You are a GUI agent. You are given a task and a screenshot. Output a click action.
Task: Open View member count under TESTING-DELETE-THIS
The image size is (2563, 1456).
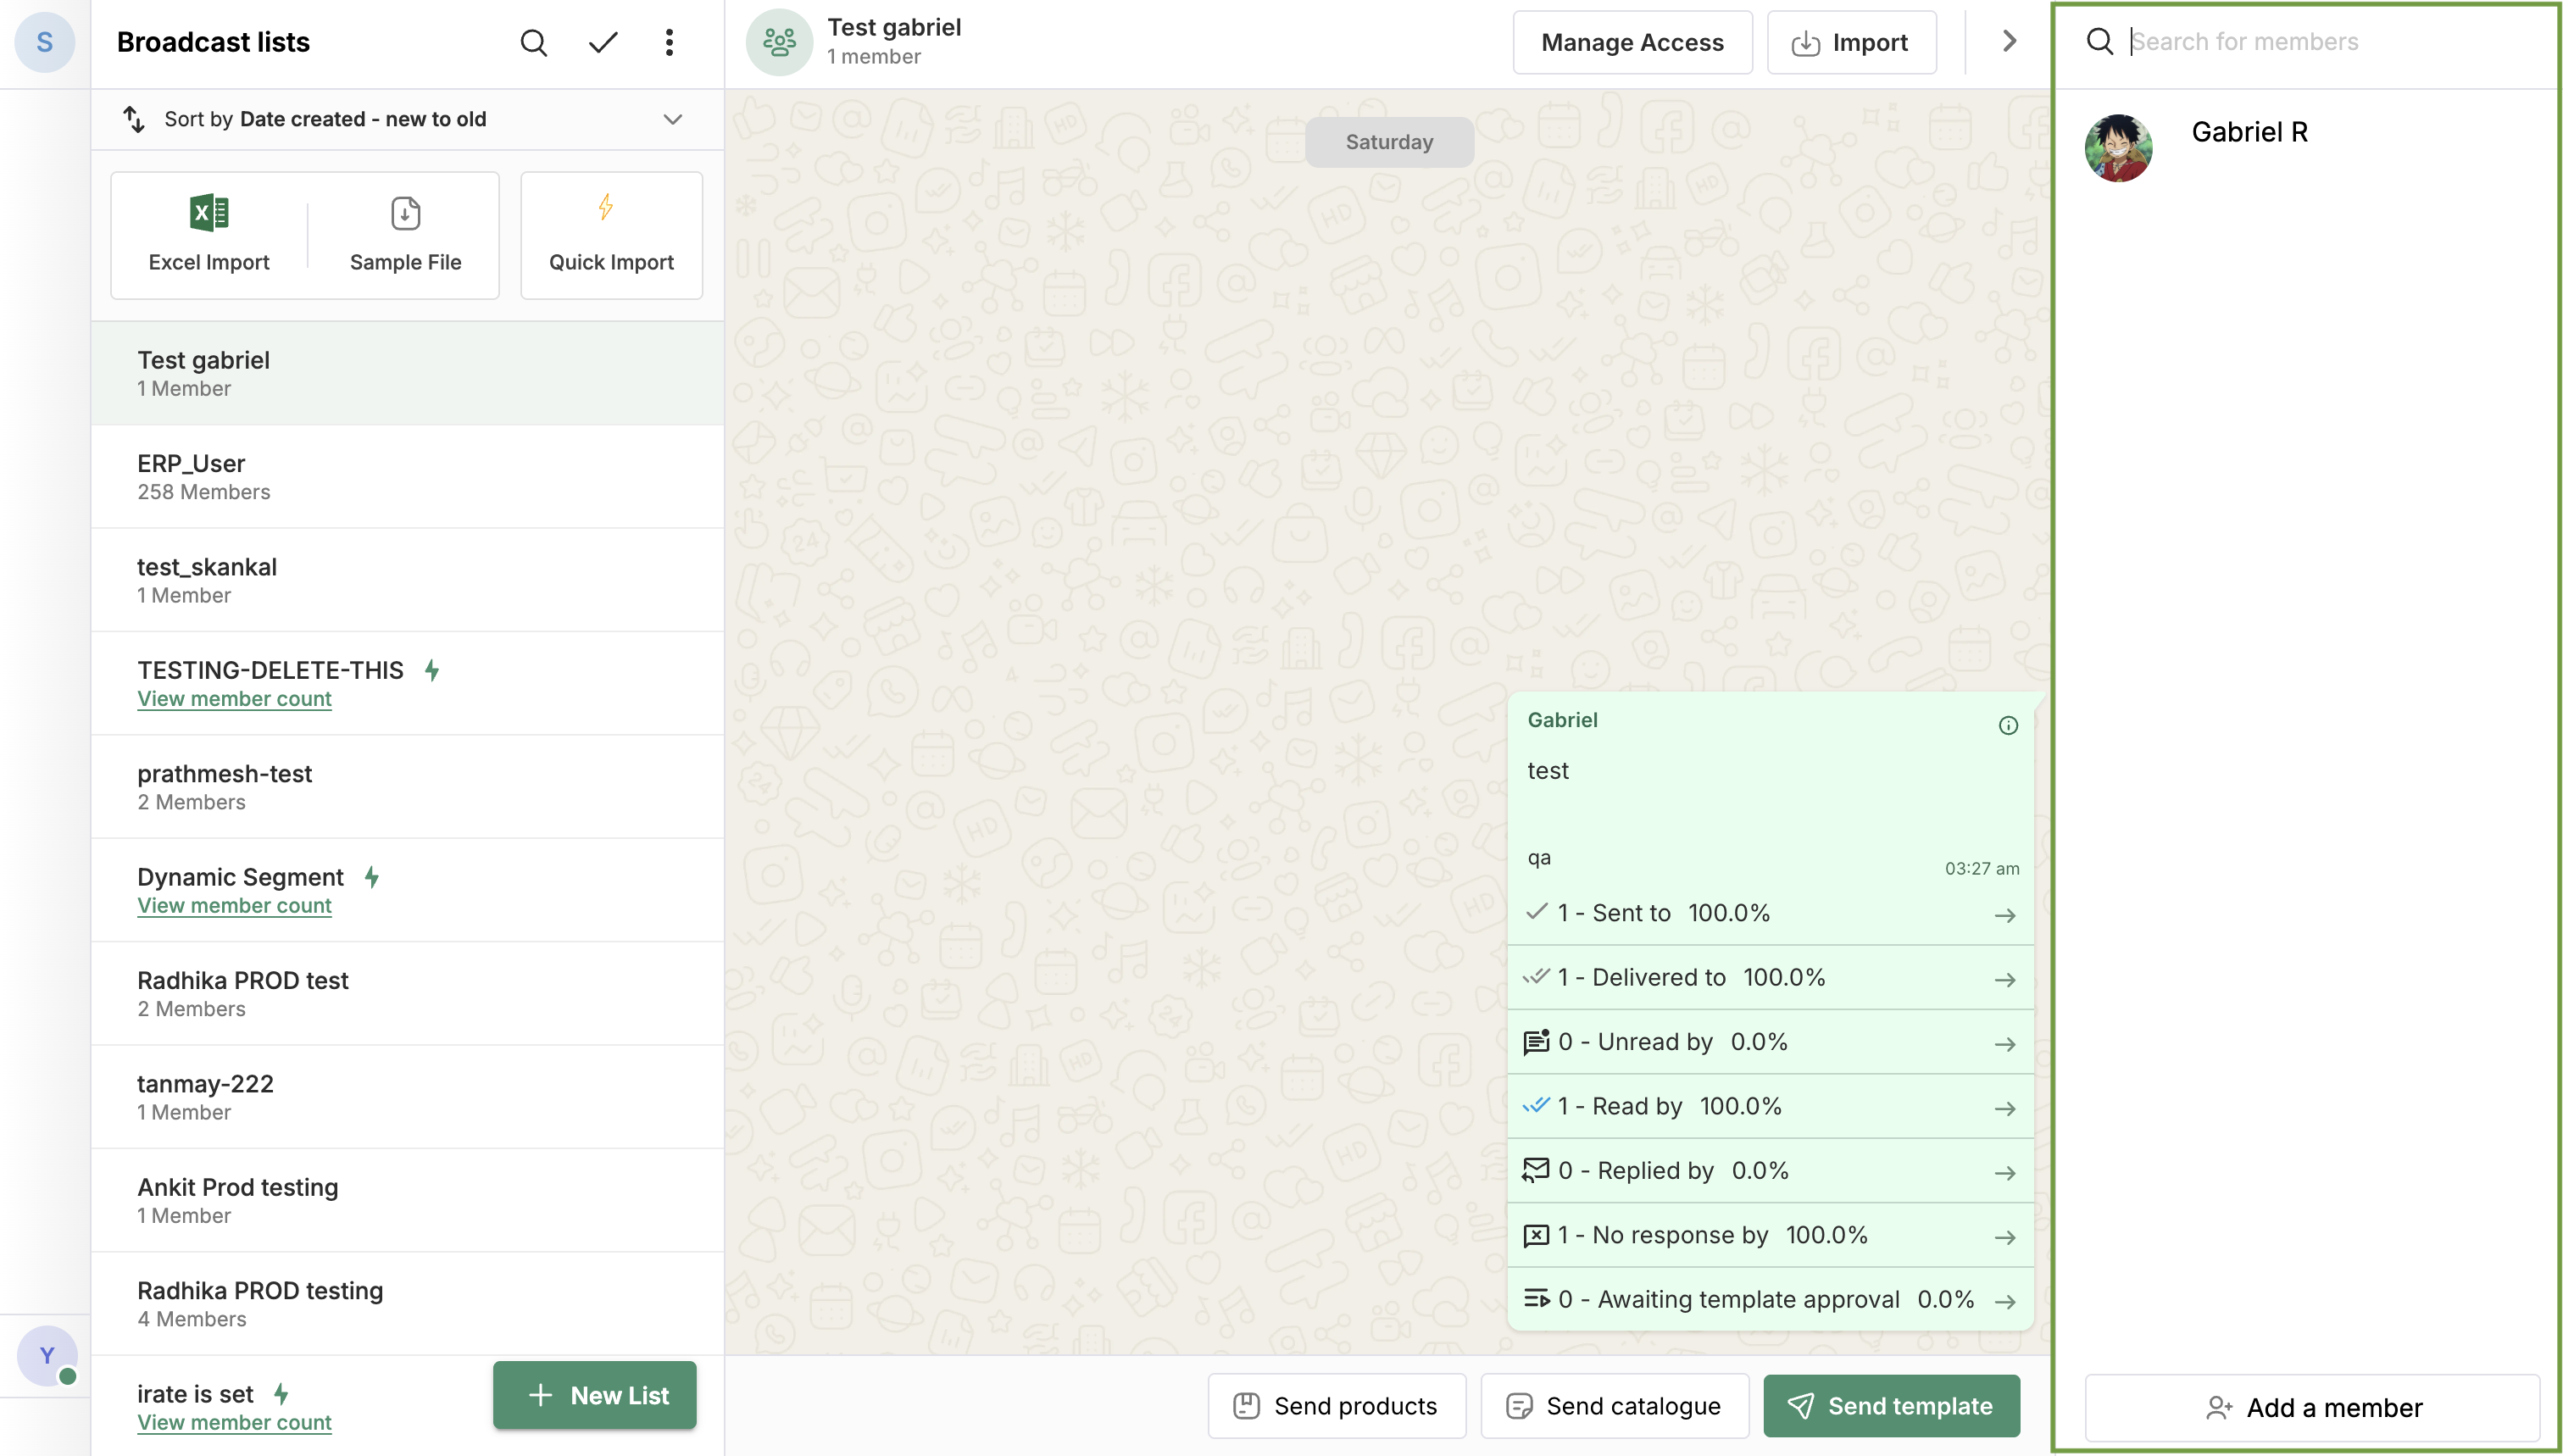pyautogui.click(x=234, y=699)
